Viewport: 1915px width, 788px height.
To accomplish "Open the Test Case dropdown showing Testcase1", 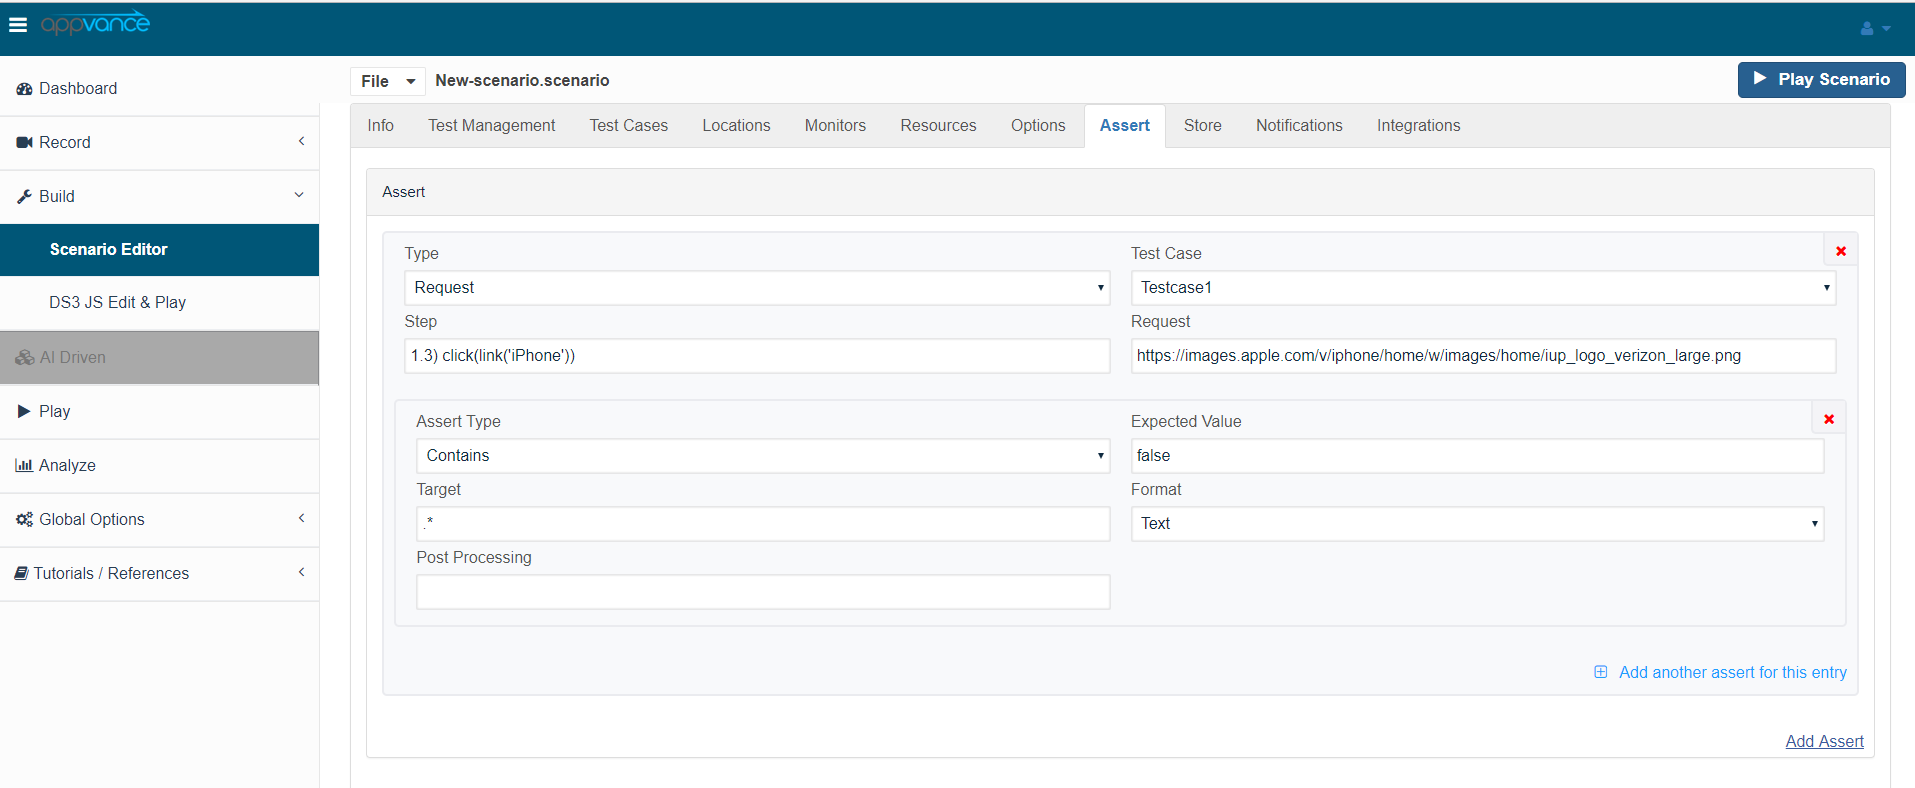I will click(1482, 288).
